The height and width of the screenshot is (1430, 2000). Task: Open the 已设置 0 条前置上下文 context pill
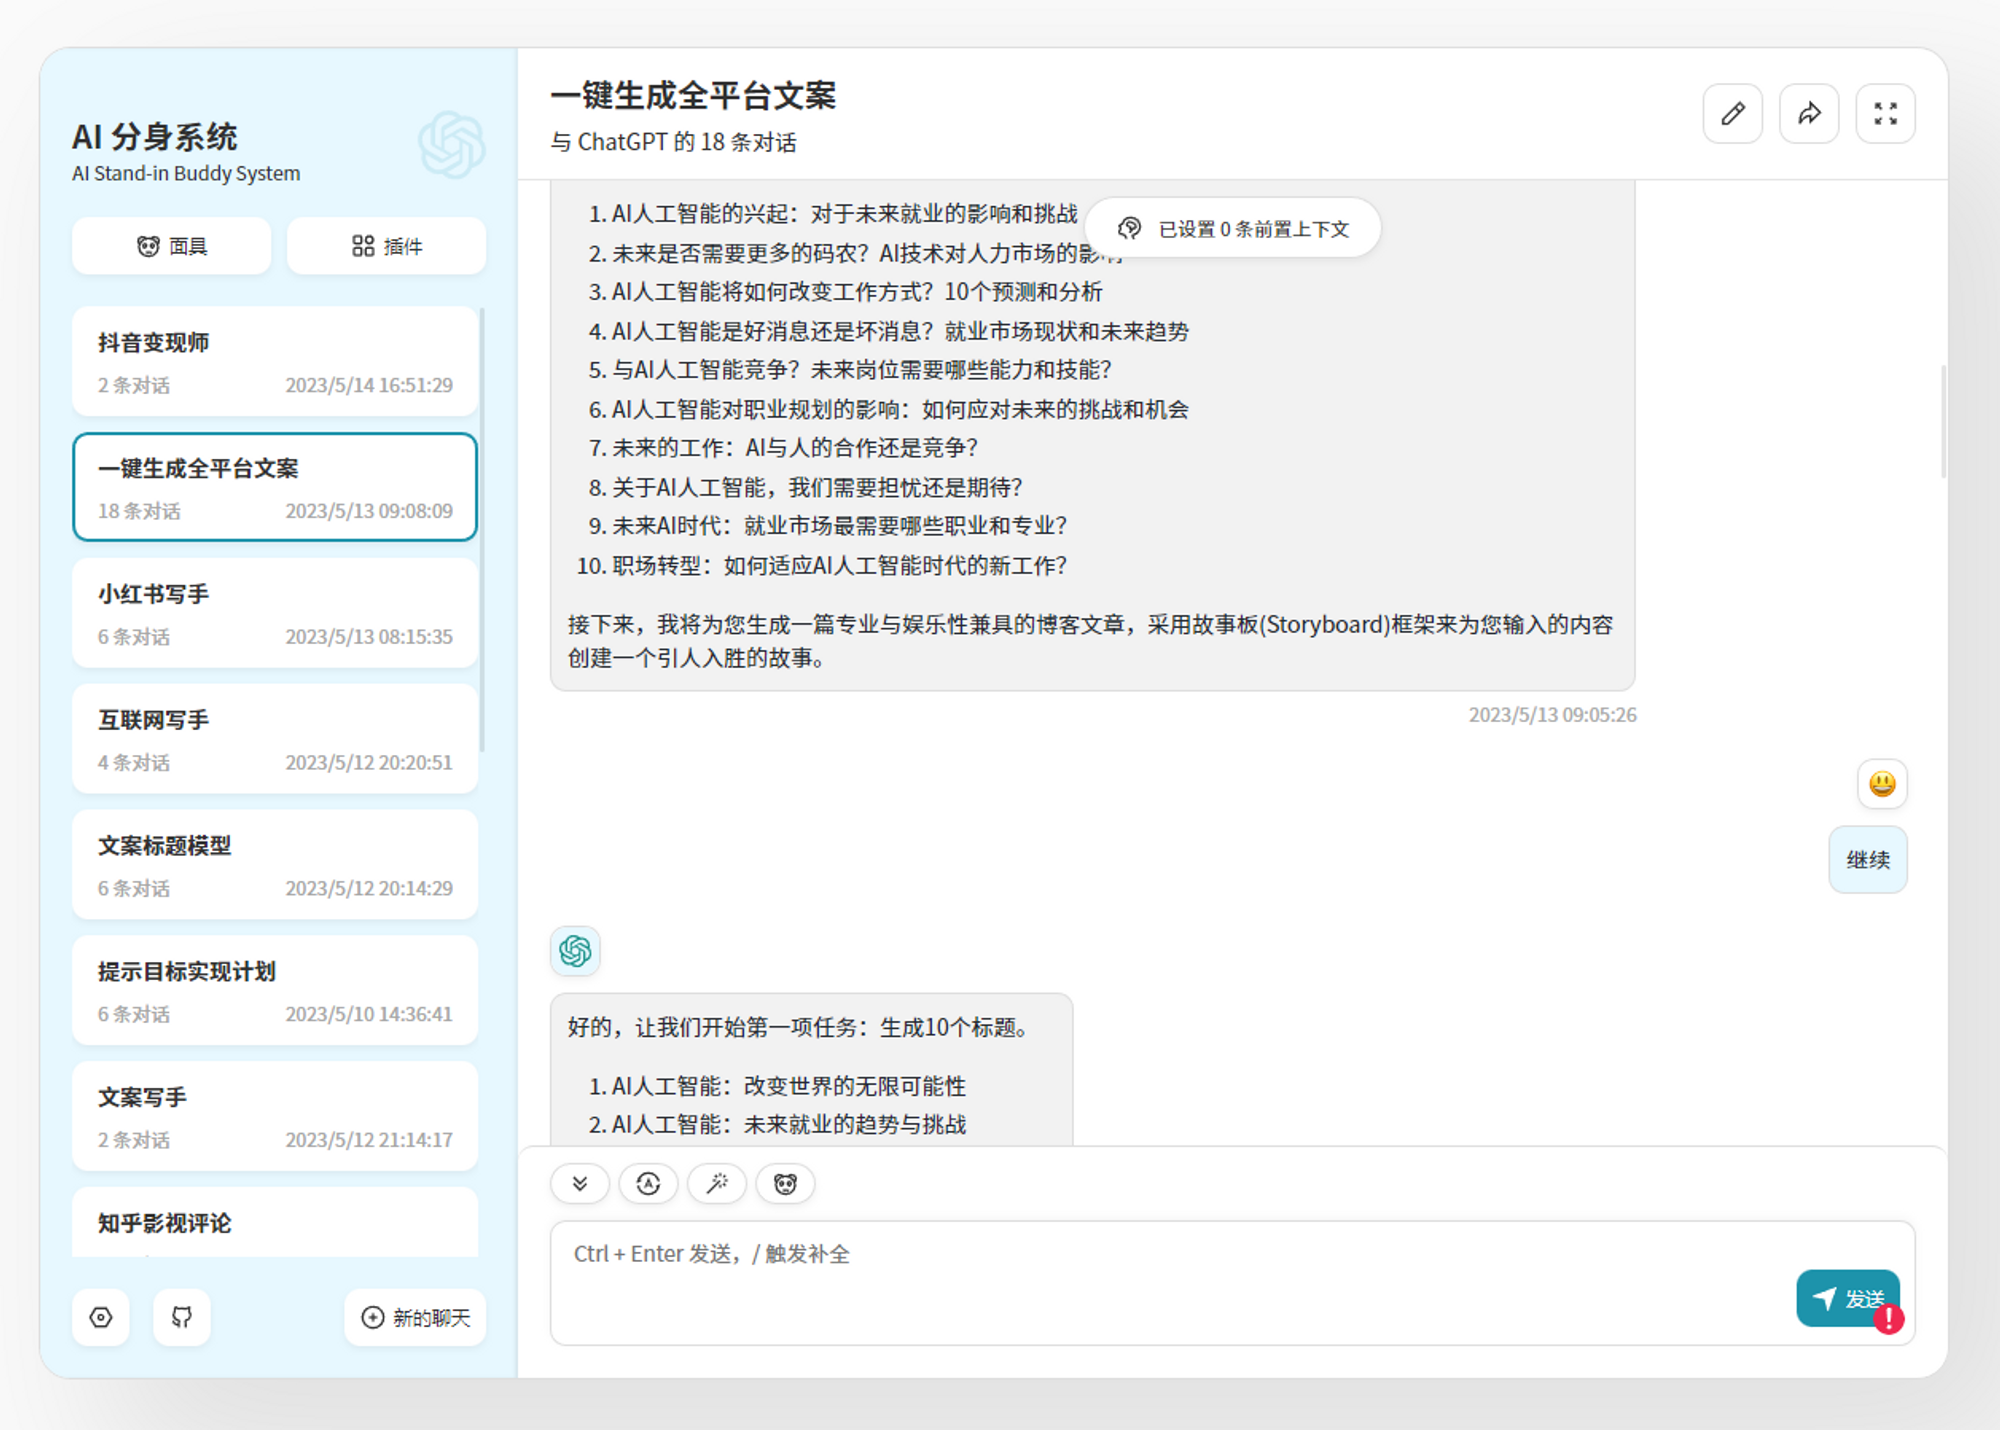click(1232, 228)
